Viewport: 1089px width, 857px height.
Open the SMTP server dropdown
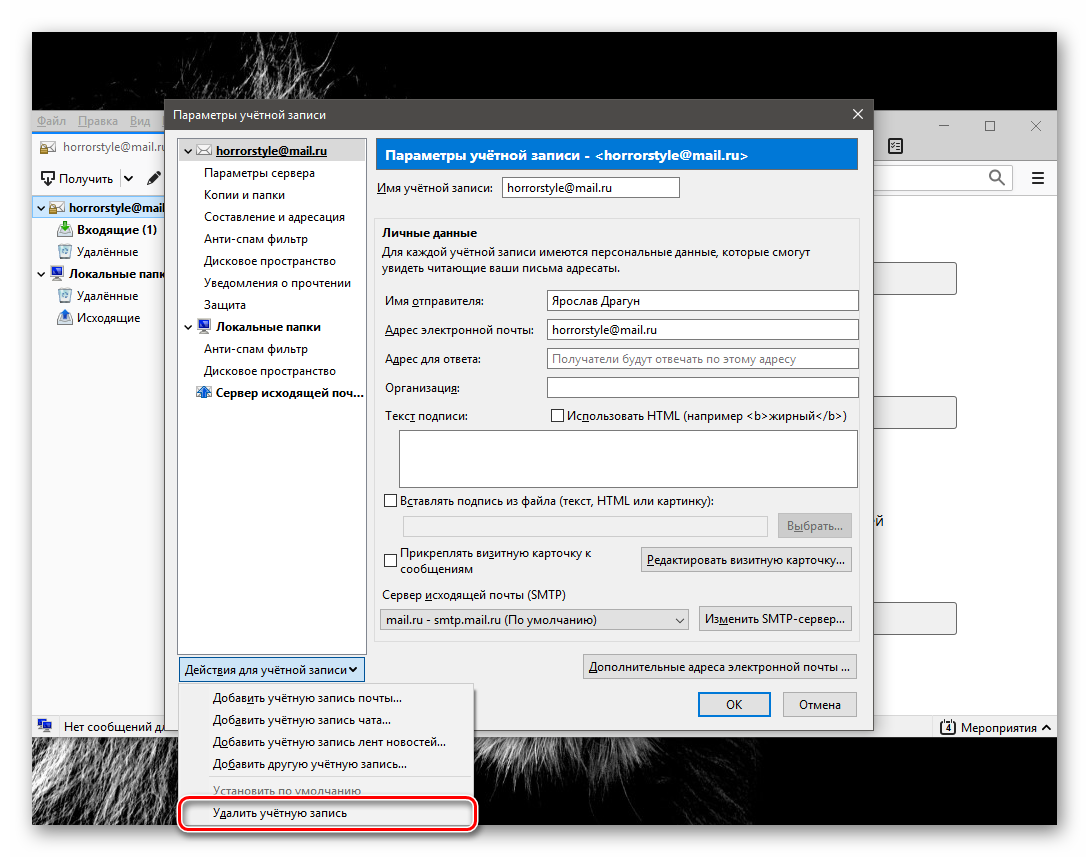(x=534, y=619)
